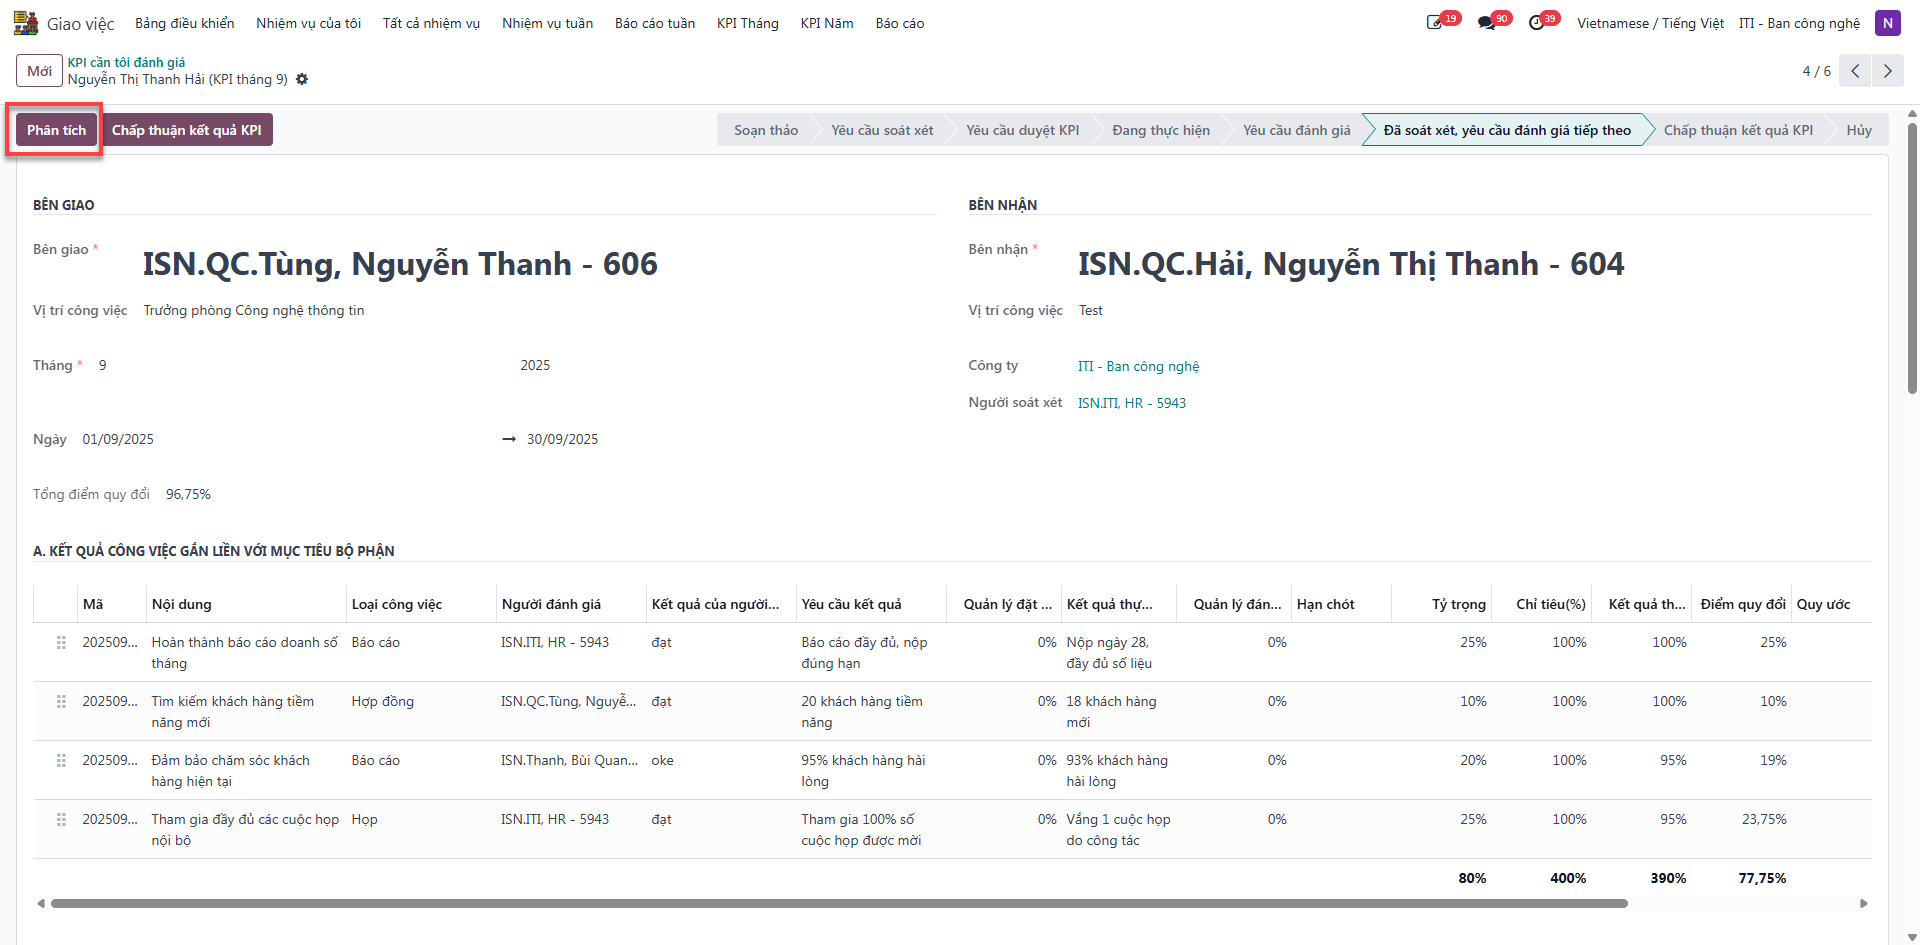Screen dimensions: 1920x945
Task: Click the horizontal scrollbar under the table
Action: coord(839,903)
